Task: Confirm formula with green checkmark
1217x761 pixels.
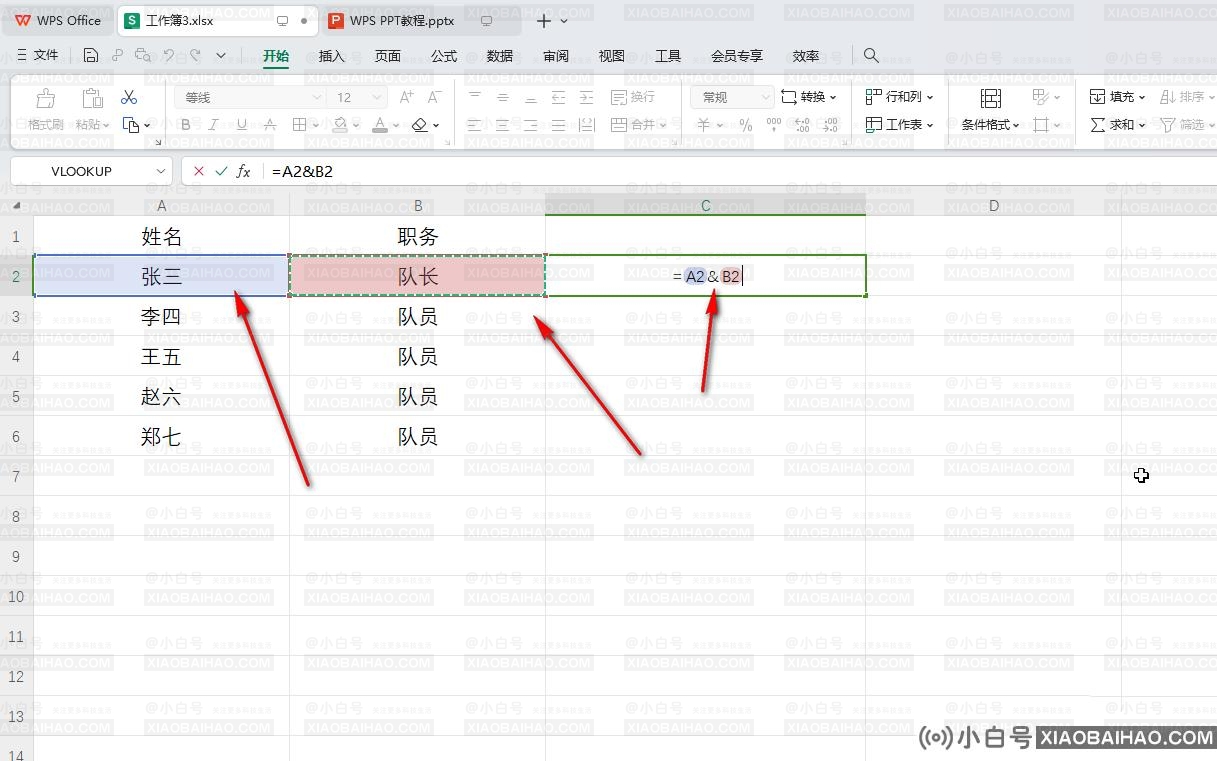Action: [221, 171]
